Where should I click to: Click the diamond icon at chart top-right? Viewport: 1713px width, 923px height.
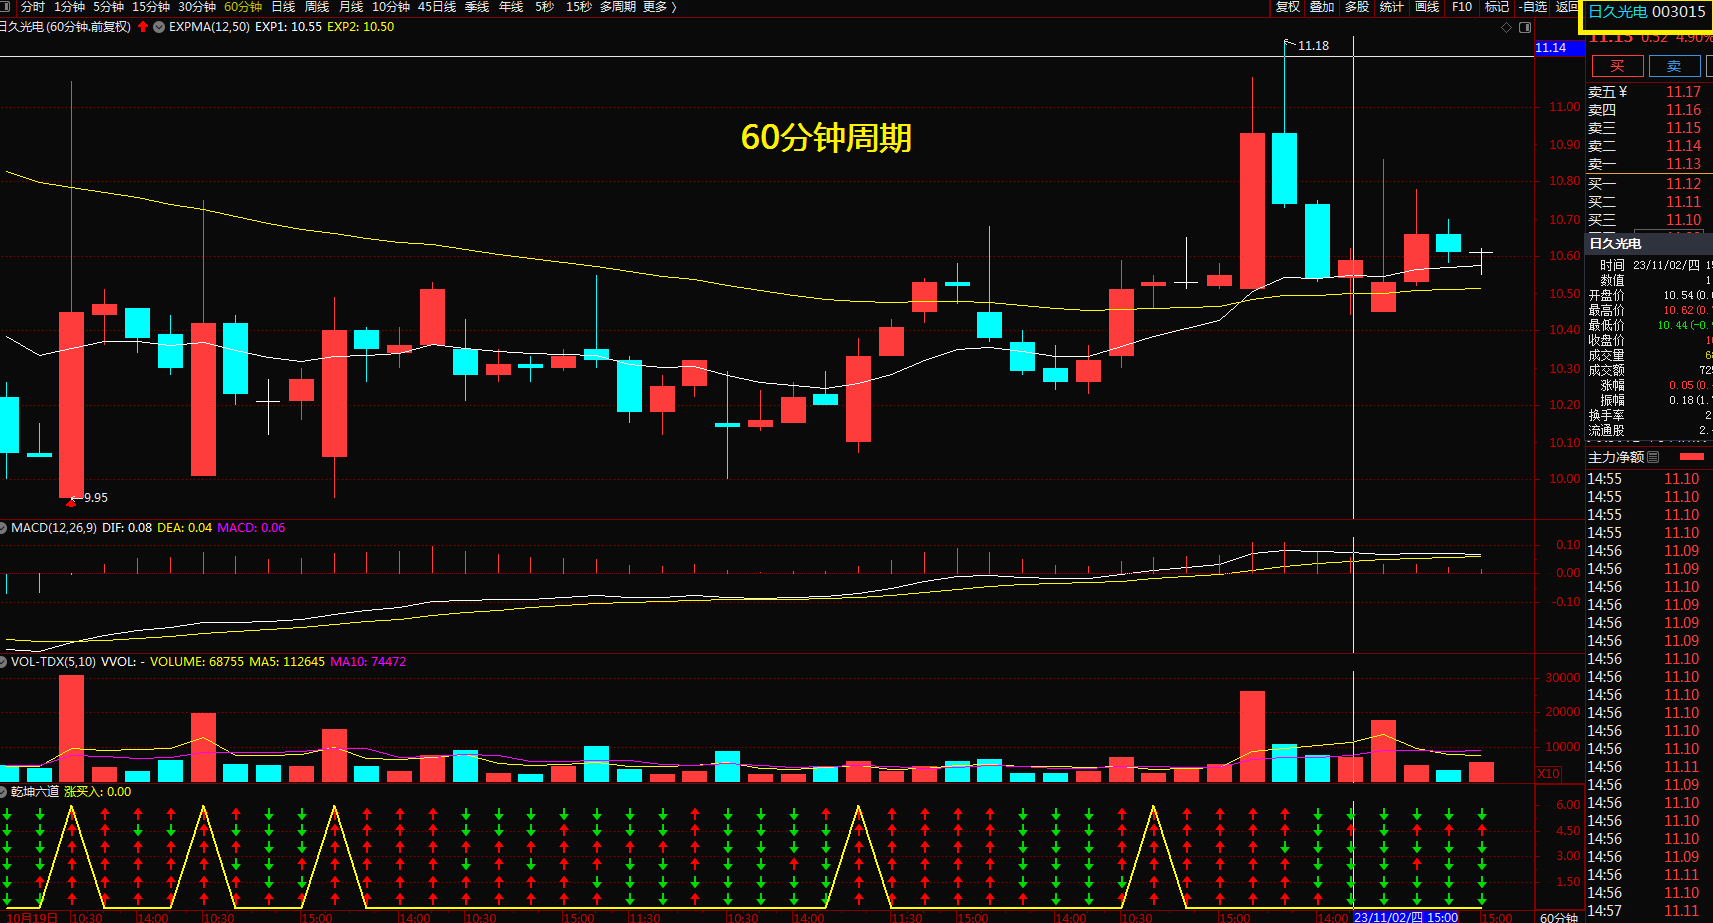pos(1507,27)
